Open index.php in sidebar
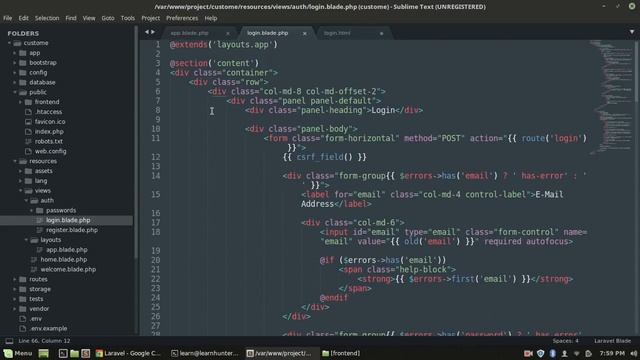The height and width of the screenshot is (360, 640). click(x=49, y=131)
